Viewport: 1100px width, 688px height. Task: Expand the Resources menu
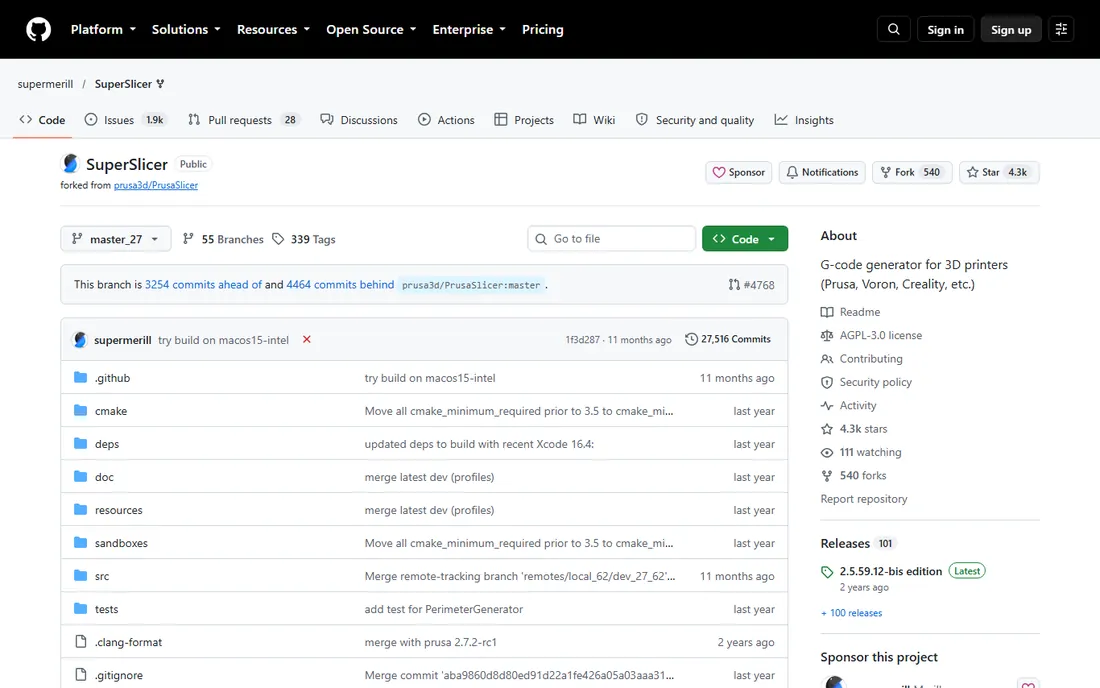(x=273, y=29)
